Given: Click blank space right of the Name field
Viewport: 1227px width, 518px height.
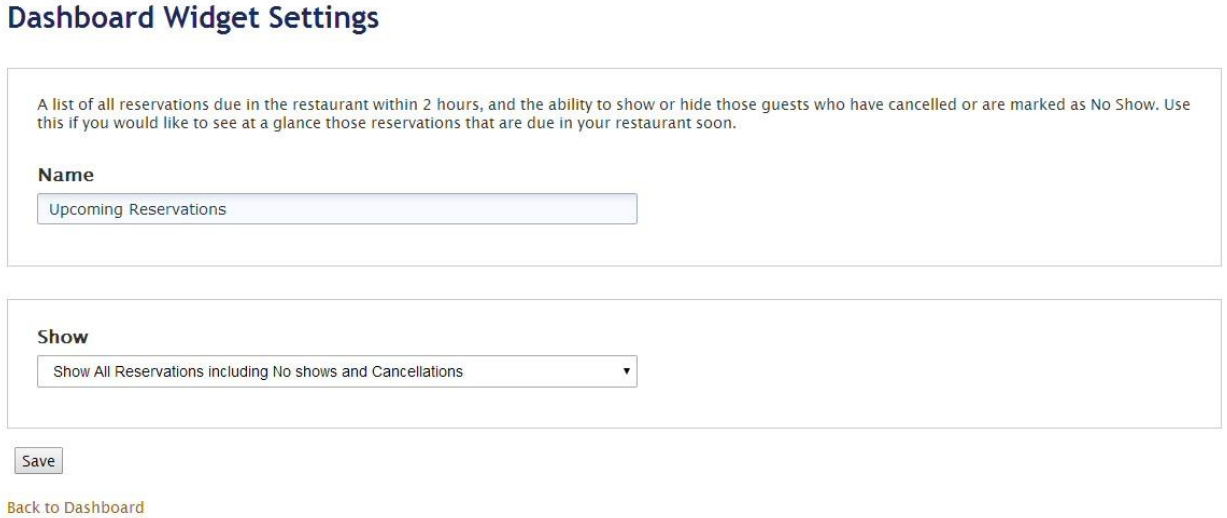Looking at the screenshot, I should click(900, 210).
